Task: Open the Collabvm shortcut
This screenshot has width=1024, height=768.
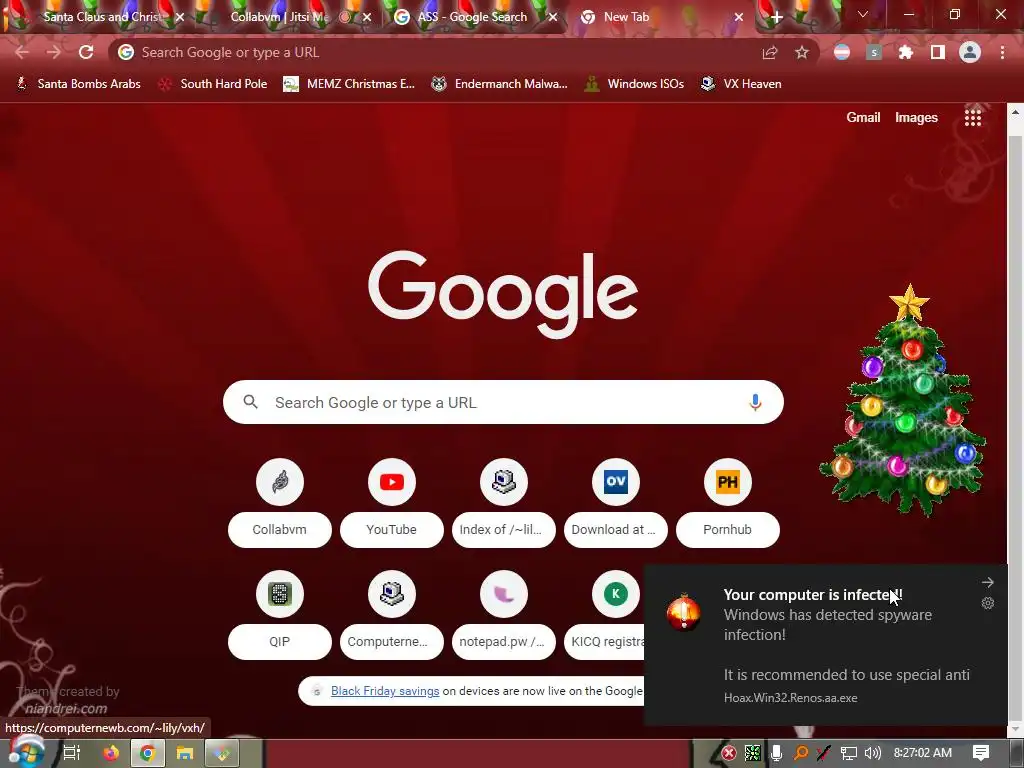Action: (280, 503)
